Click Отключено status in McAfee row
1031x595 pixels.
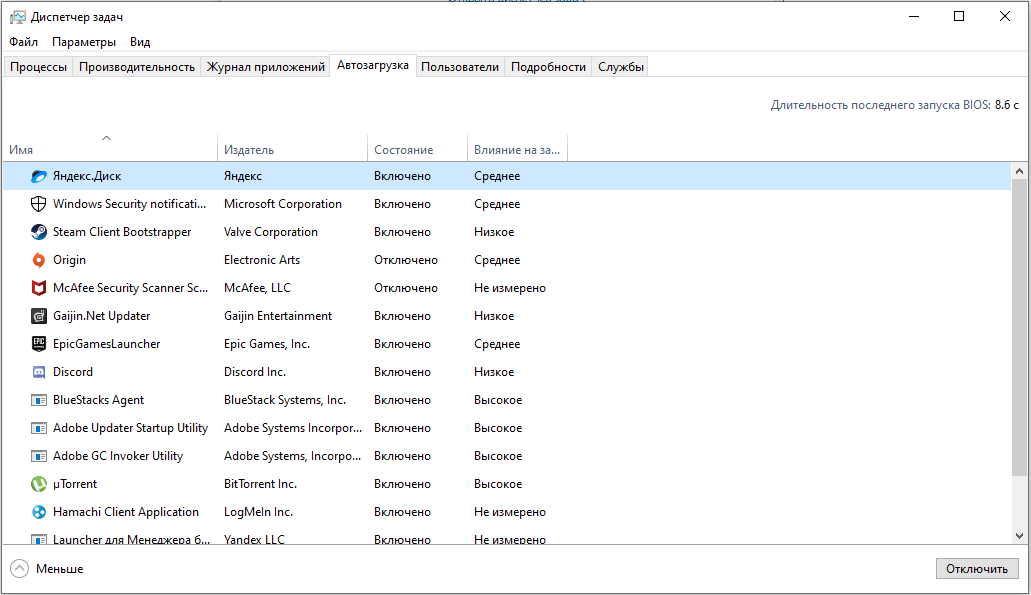[406, 288]
